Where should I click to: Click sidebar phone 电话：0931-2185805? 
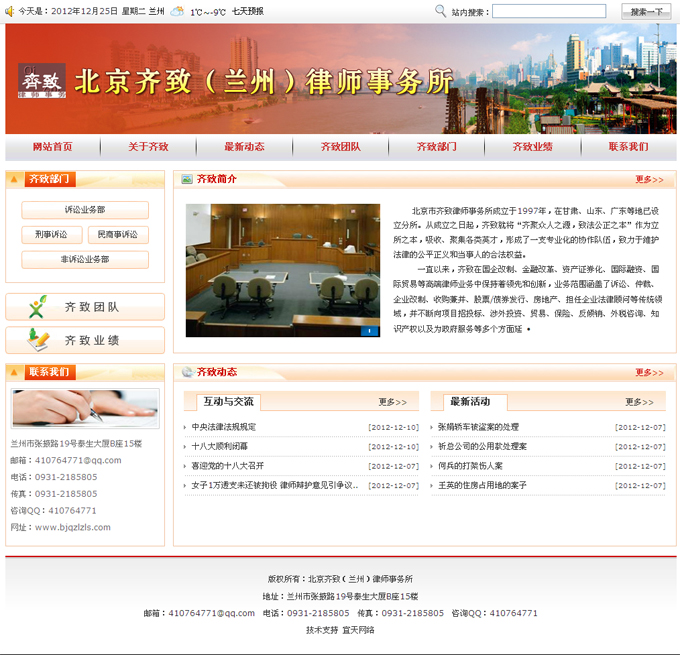pos(54,477)
